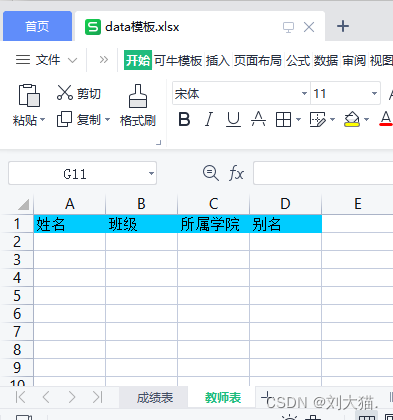The width and height of the screenshot is (393, 420).
Task: Go to first sheet navigation arrow
Action: pyautogui.click(x=20, y=397)
